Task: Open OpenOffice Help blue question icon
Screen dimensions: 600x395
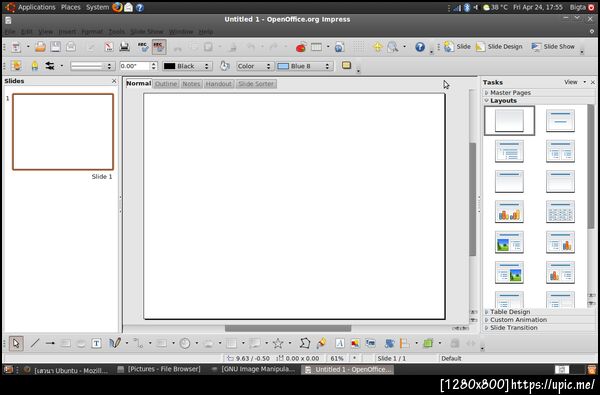Action: [x=420, y=47]
